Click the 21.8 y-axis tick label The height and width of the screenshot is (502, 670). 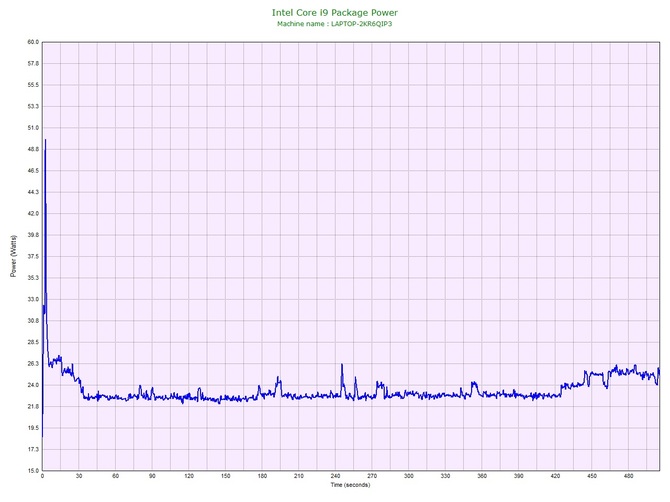[33, 407]
